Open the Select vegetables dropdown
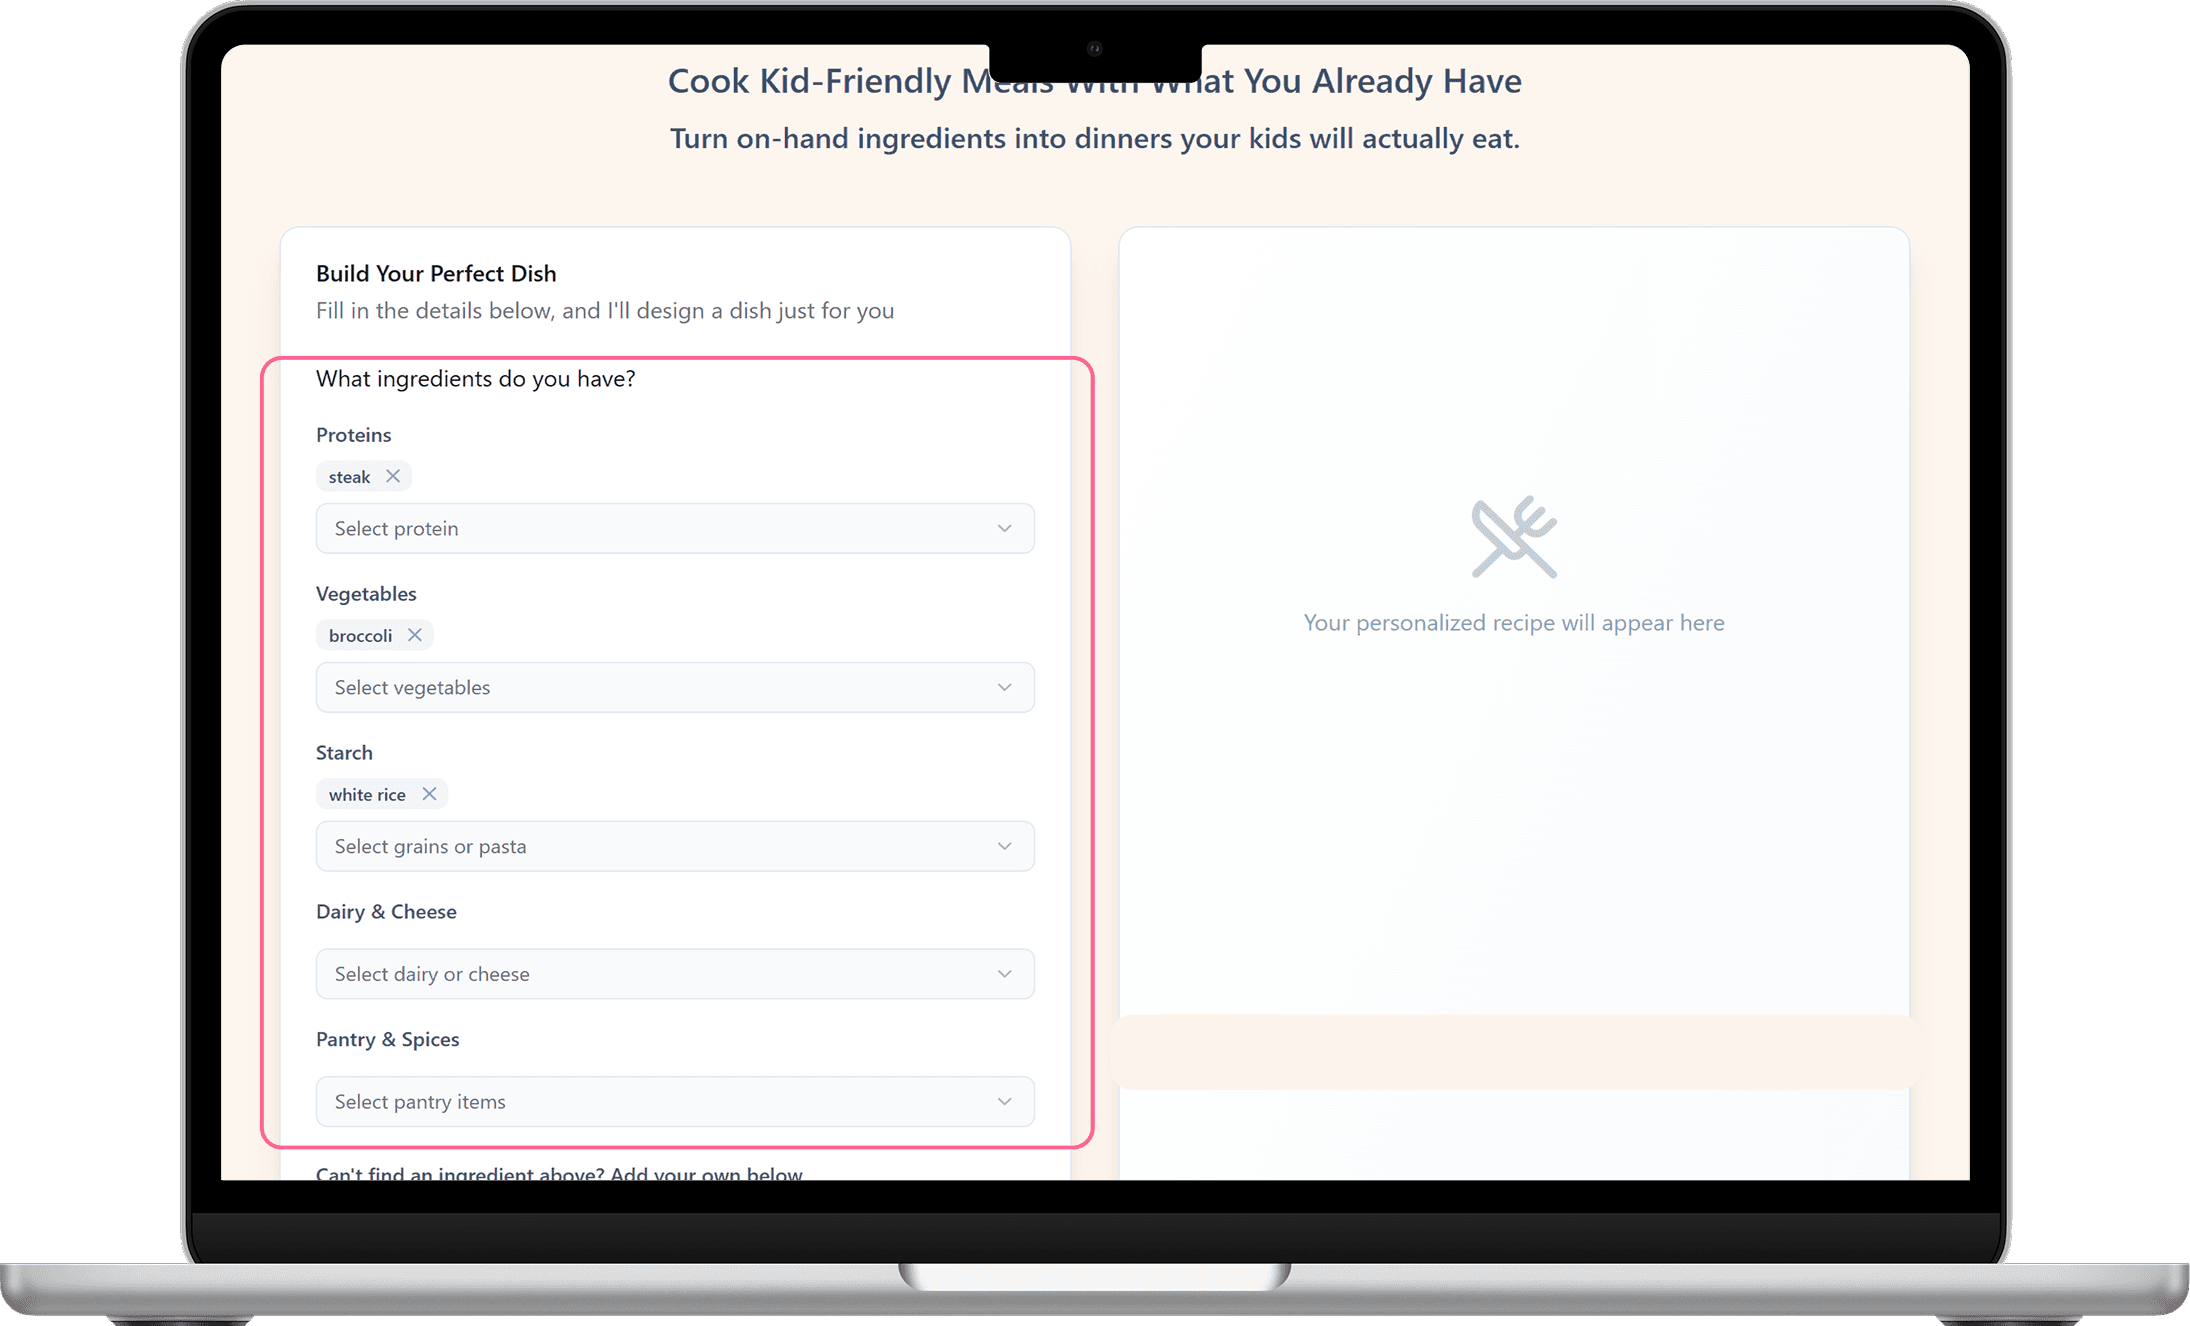The width and height of the screenshot is (2190, 1326). coord(675,687)
